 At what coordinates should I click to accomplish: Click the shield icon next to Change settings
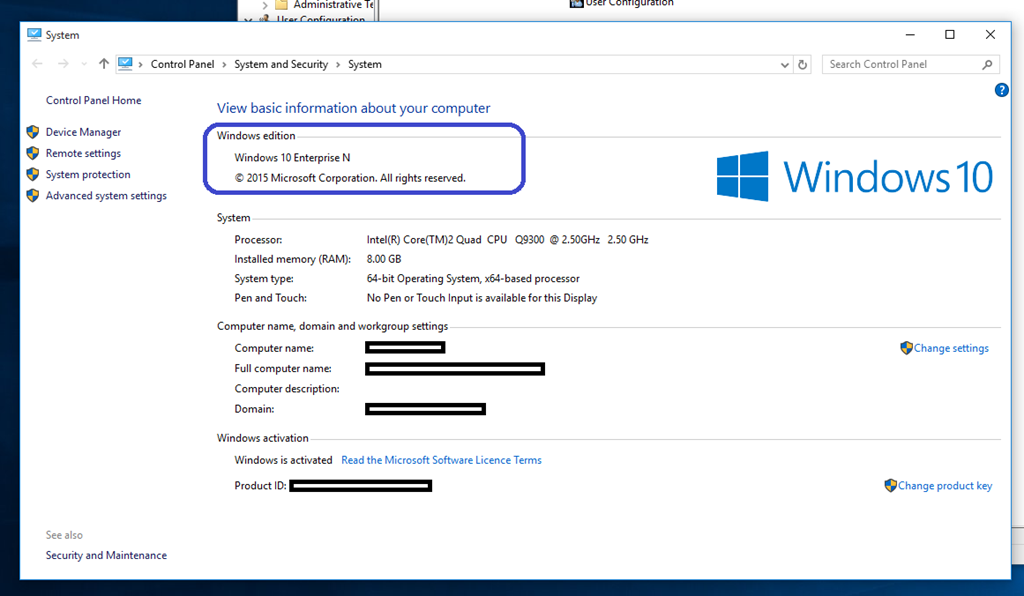(x=906, y=348)
